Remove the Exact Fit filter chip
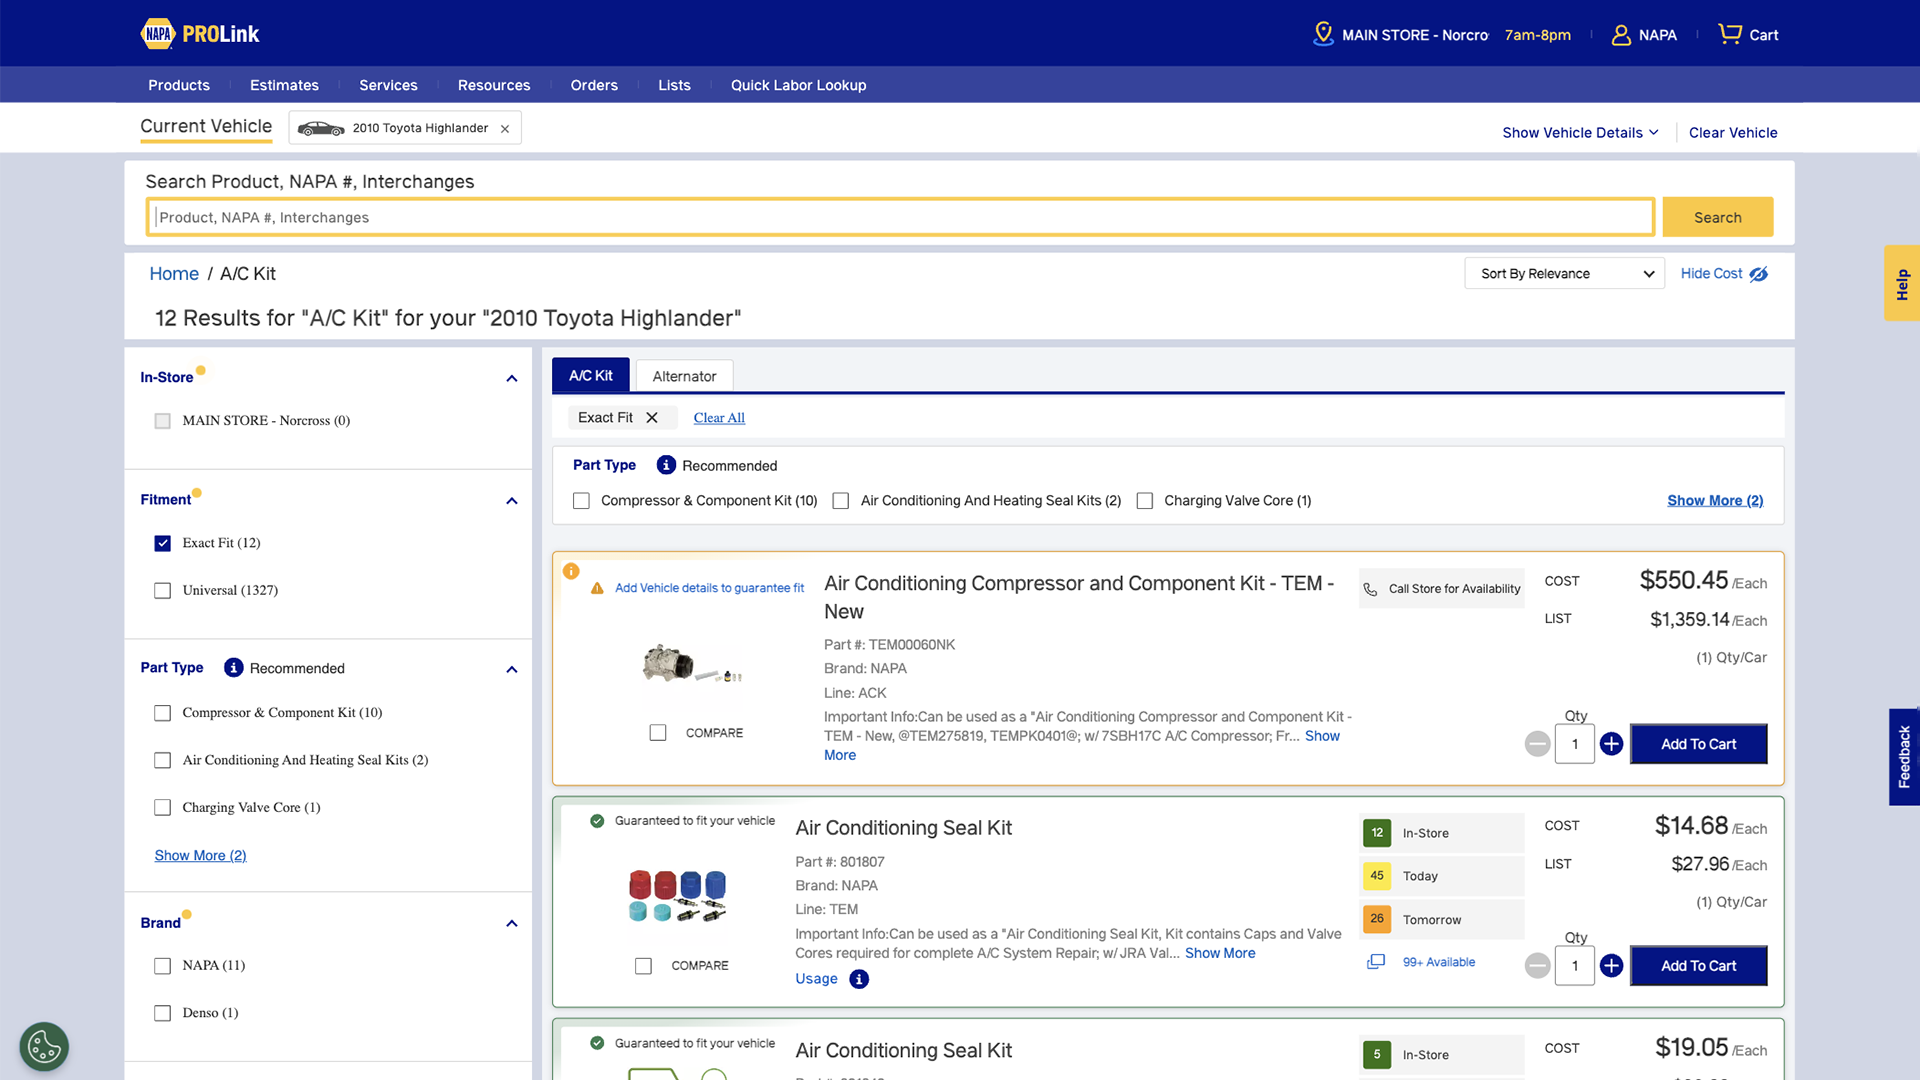Viewport: 1920px width, 1080px height. pyautogui.click(x=652, y=418)
